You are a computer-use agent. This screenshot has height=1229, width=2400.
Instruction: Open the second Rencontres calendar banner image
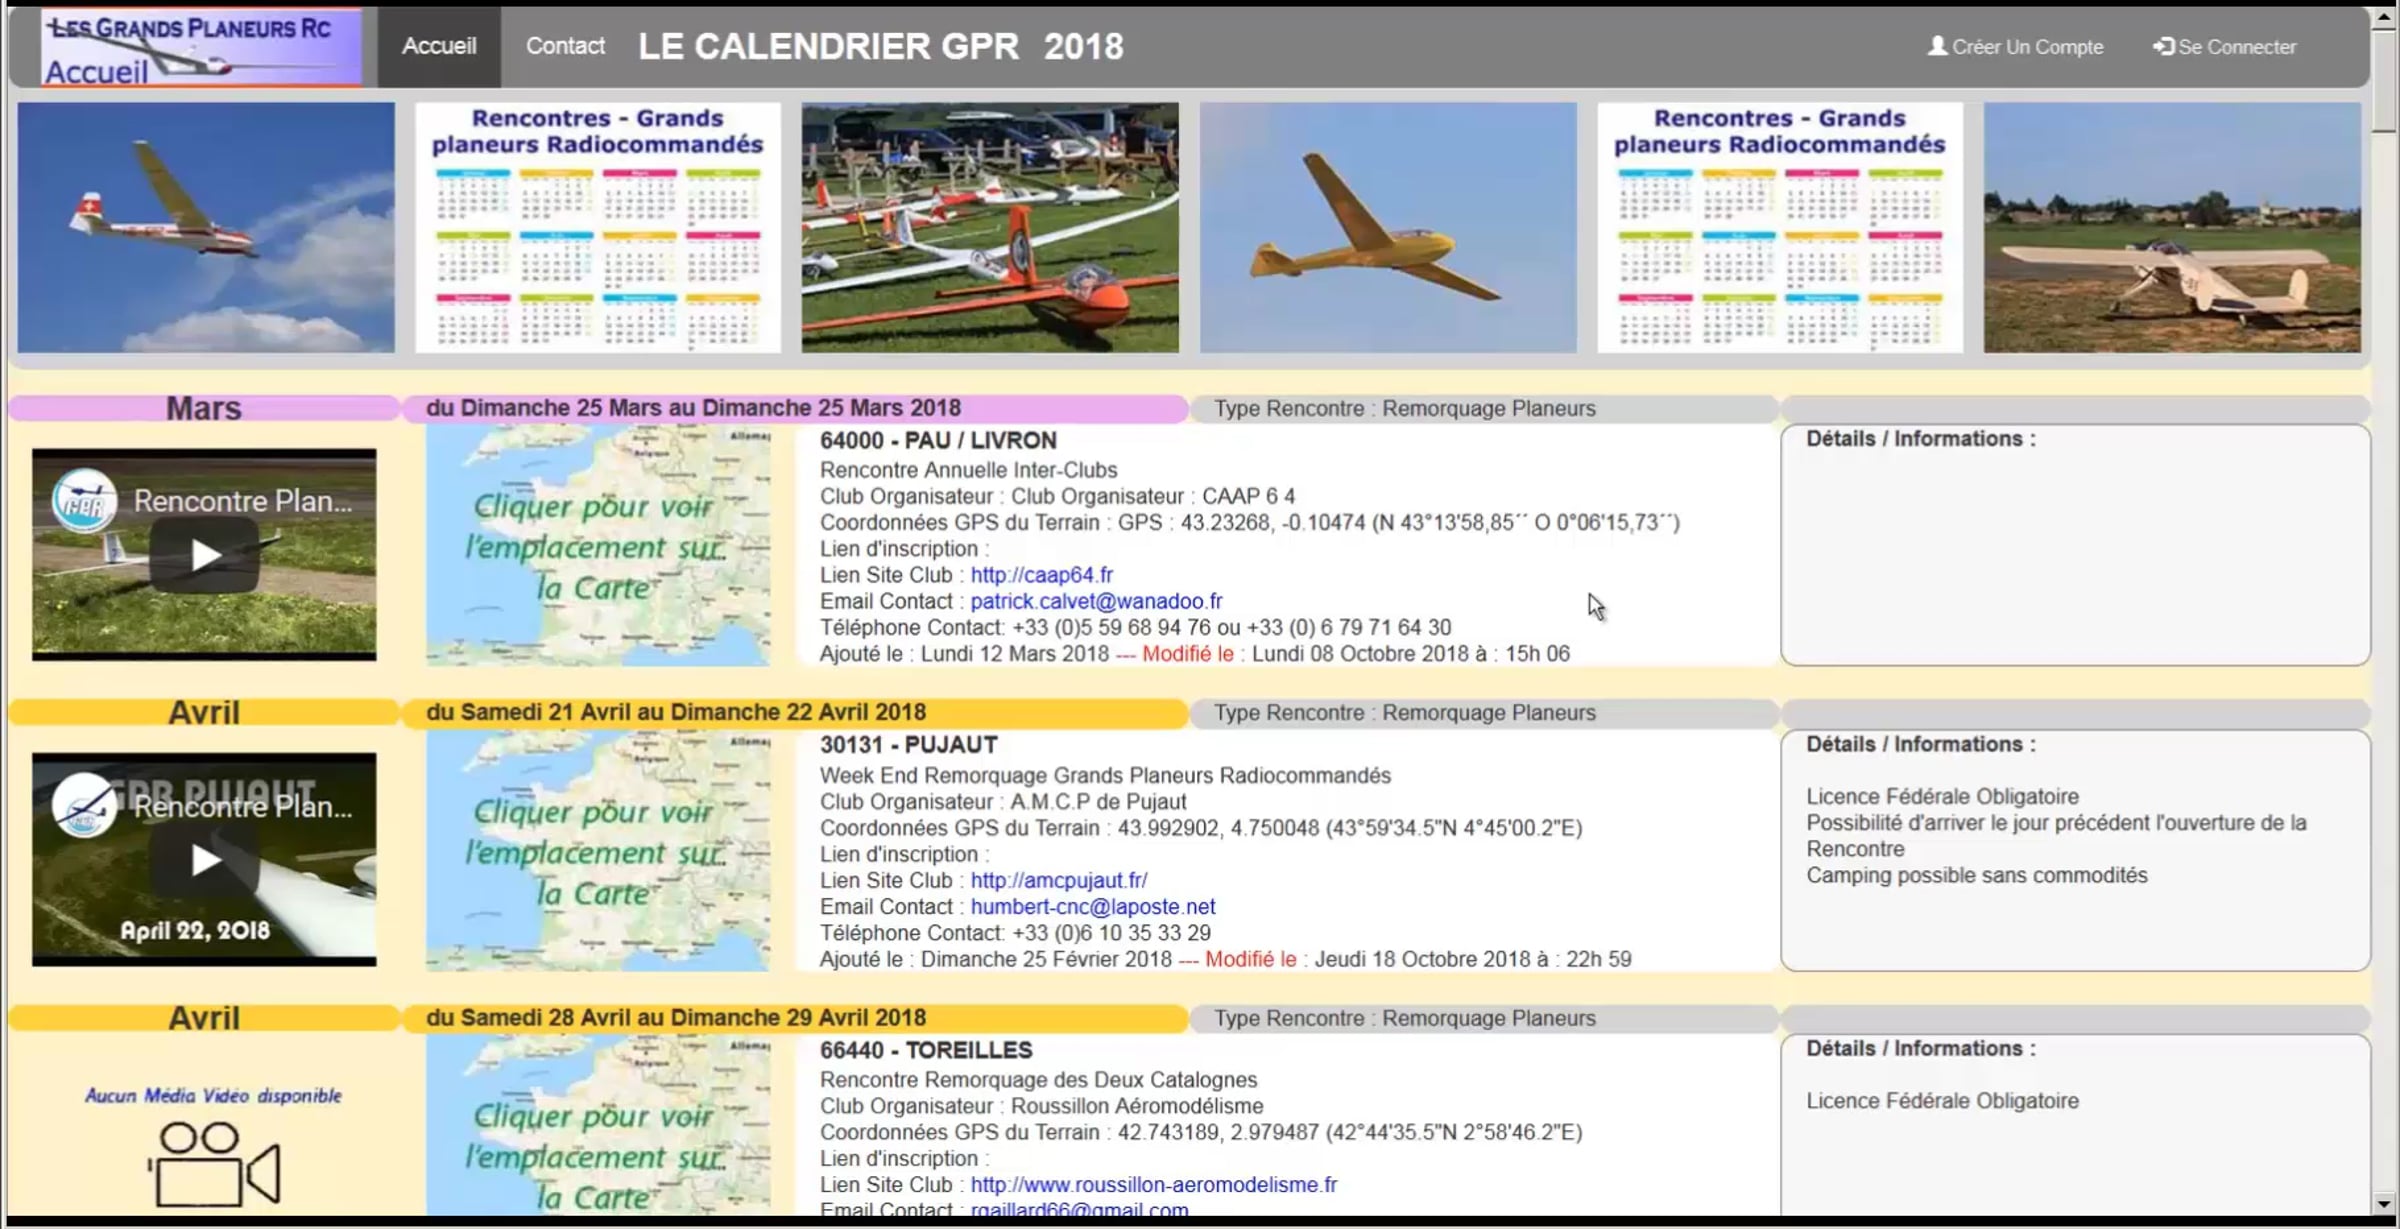coord(1780,227)
